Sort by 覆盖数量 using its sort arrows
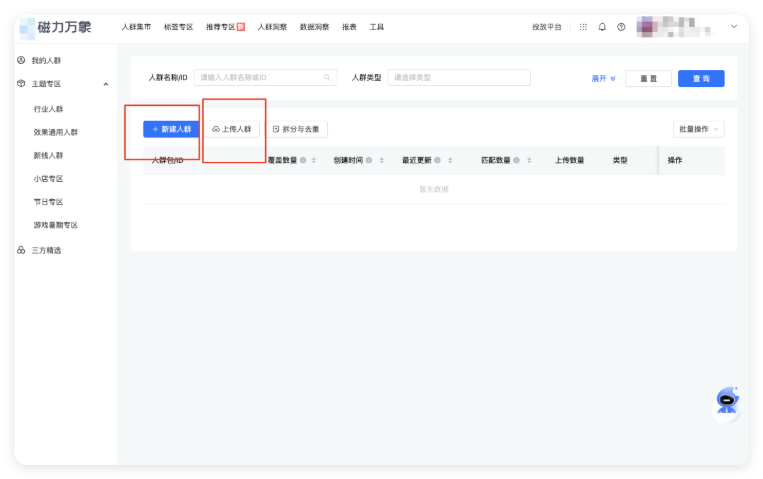 (314, 160)
